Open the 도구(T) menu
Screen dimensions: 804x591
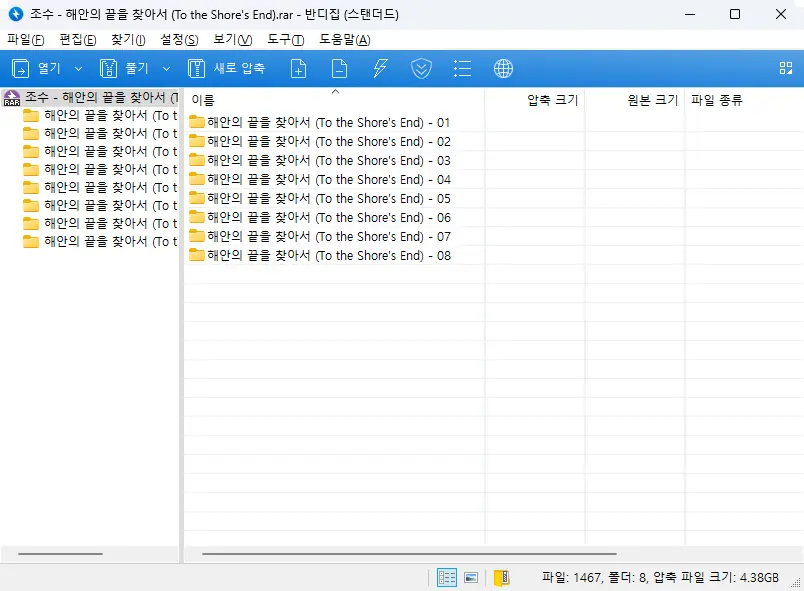point(286,40)
